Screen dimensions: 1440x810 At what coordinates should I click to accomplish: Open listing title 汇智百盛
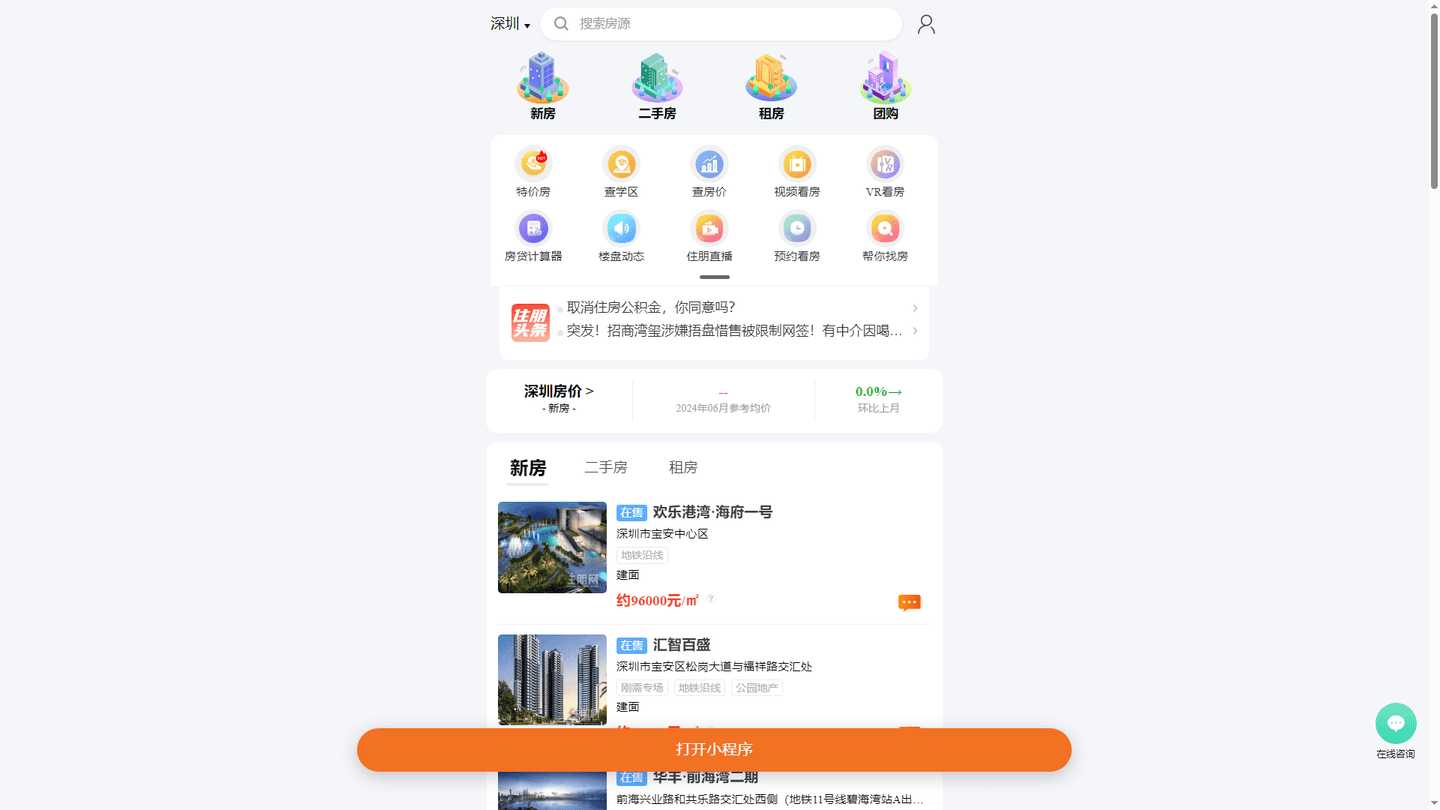click(682, 645)
